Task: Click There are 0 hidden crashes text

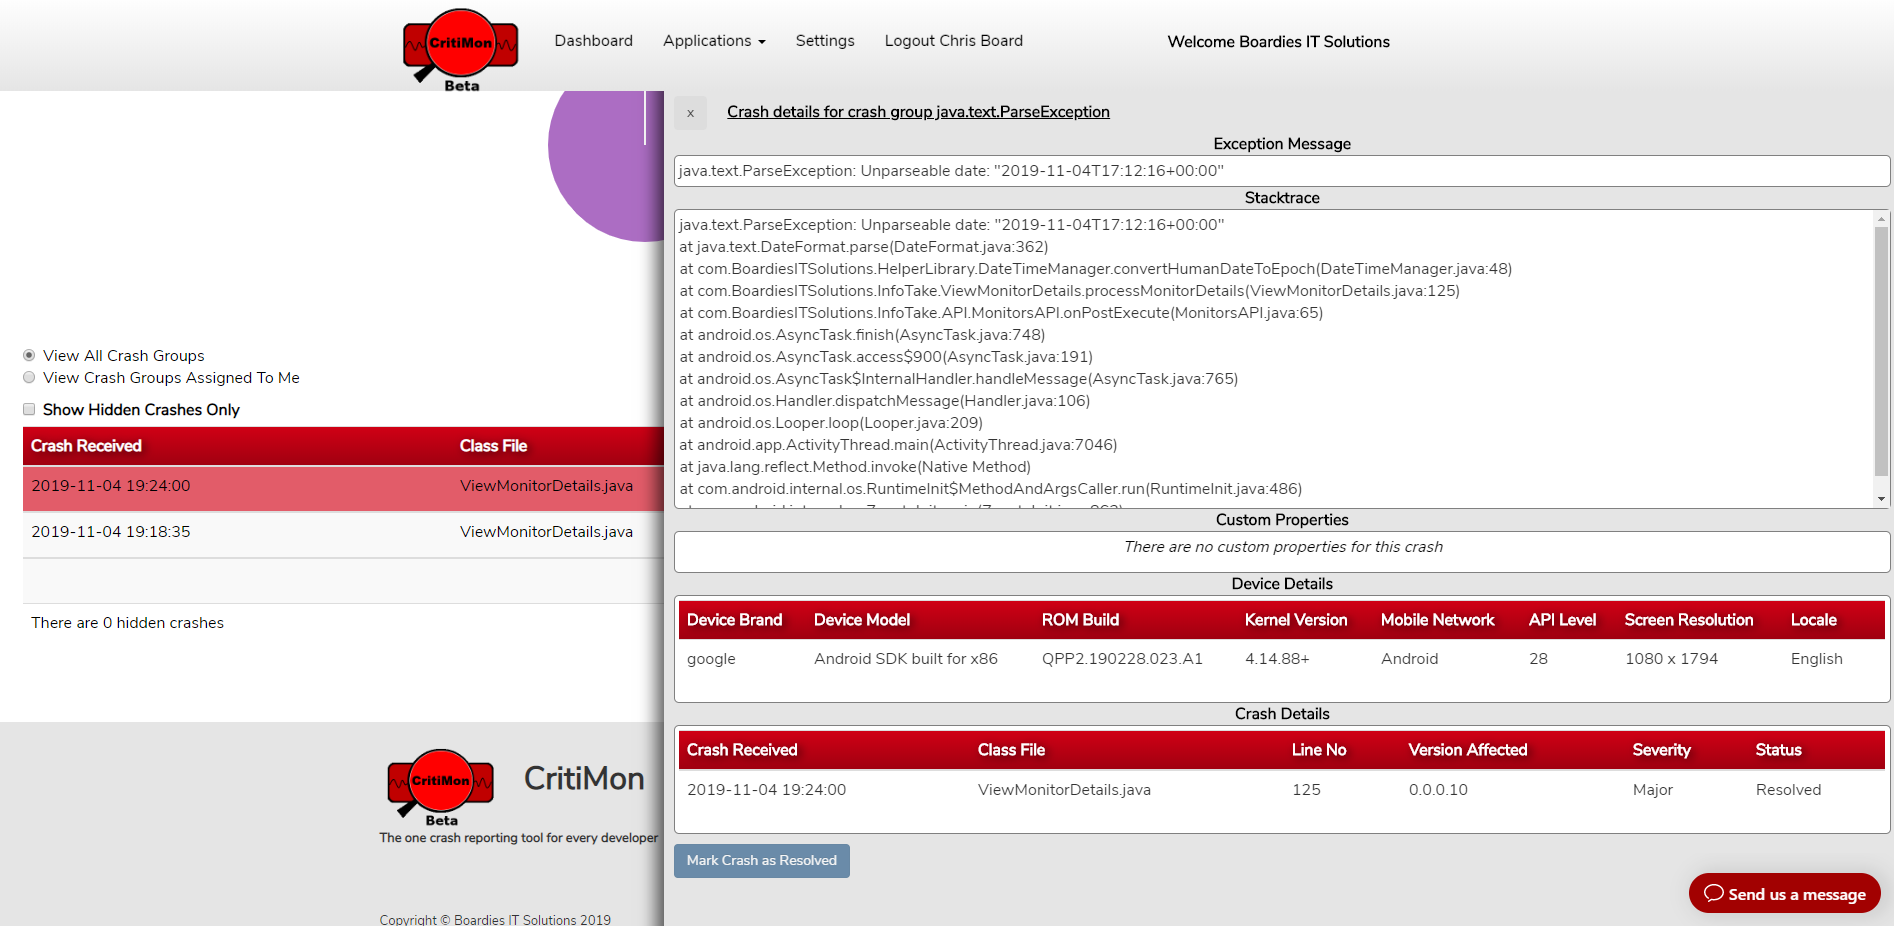Action: coord(127,623)
